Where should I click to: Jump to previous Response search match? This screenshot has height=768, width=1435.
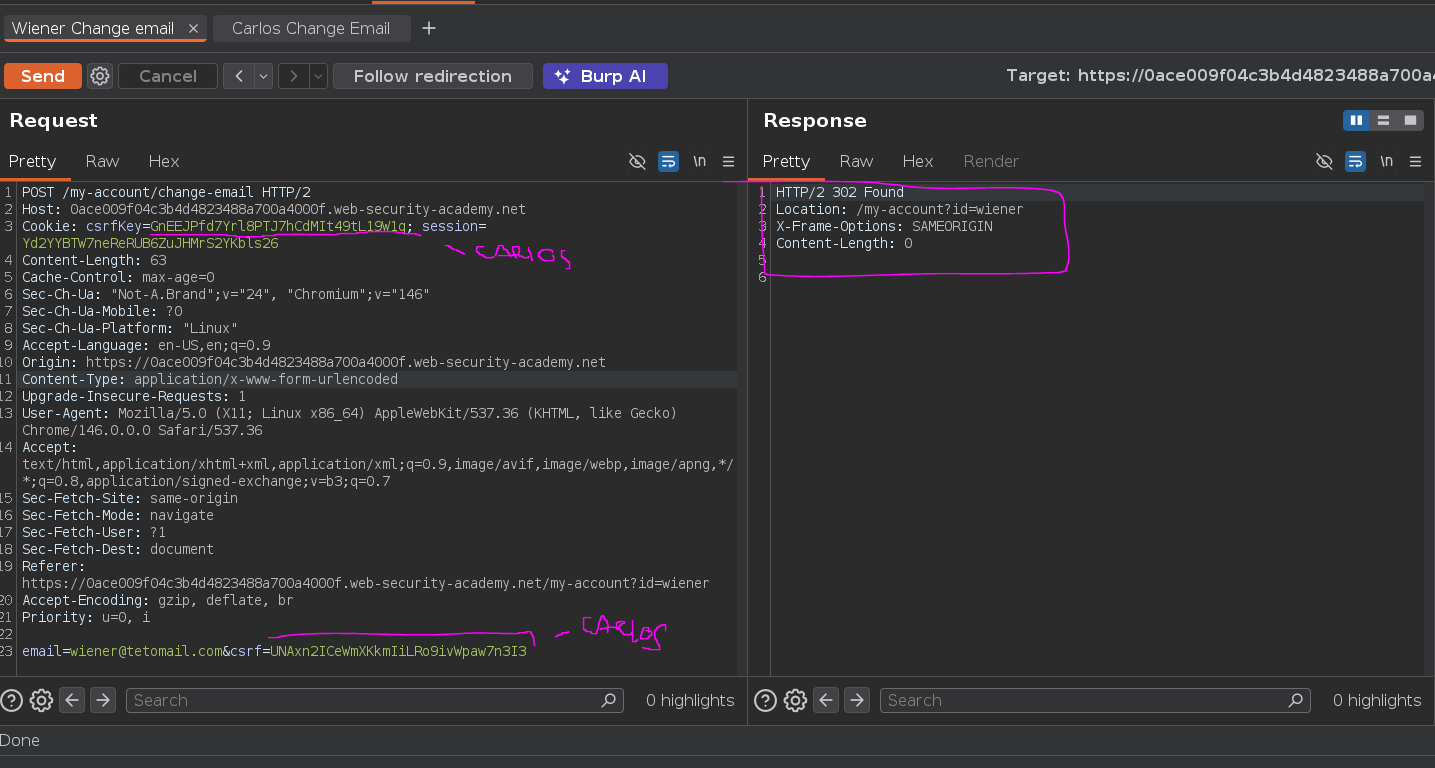(826, 700)
